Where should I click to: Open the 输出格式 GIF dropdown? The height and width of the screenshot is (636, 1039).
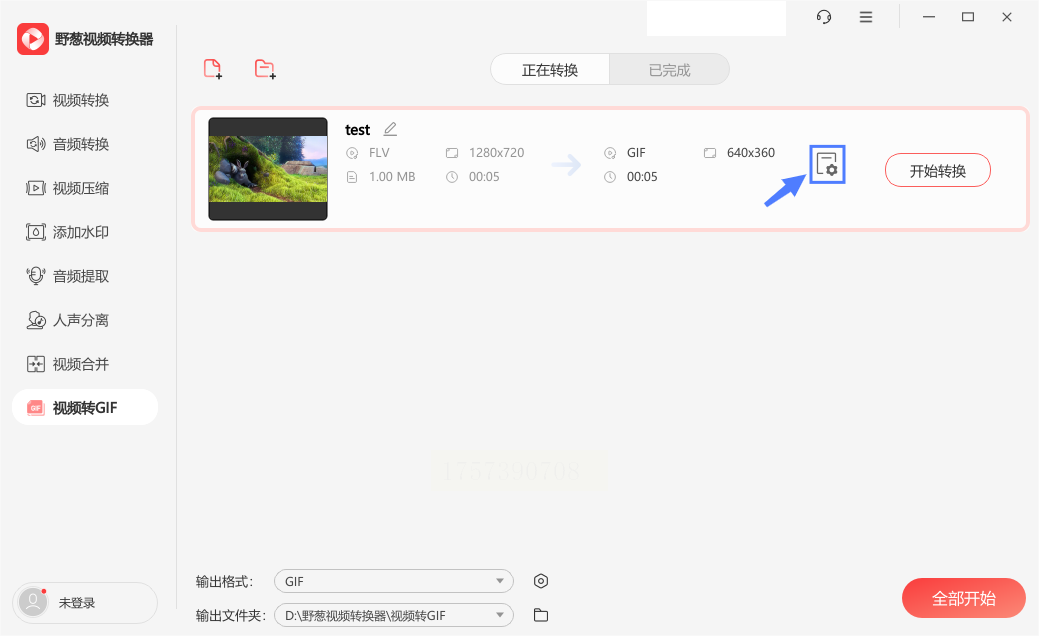point(394,581)
